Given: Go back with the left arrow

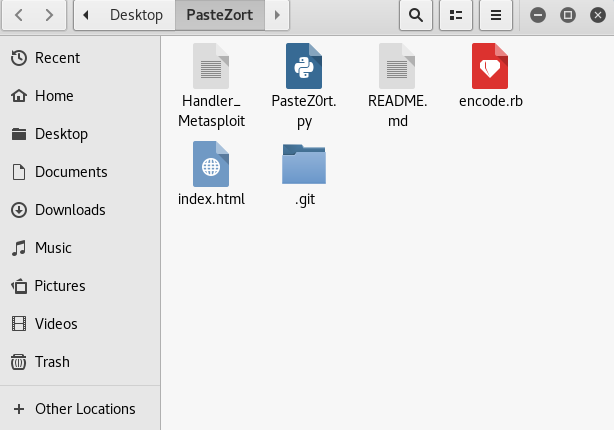Looking at the screenshot, I should 19,15.
